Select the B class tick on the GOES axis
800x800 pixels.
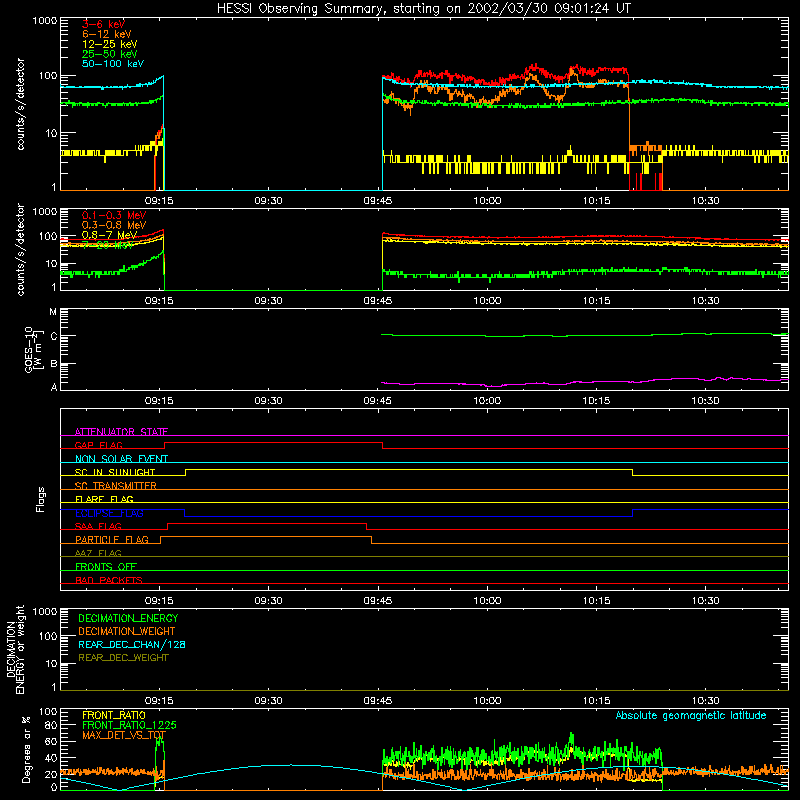coord(54,364)
